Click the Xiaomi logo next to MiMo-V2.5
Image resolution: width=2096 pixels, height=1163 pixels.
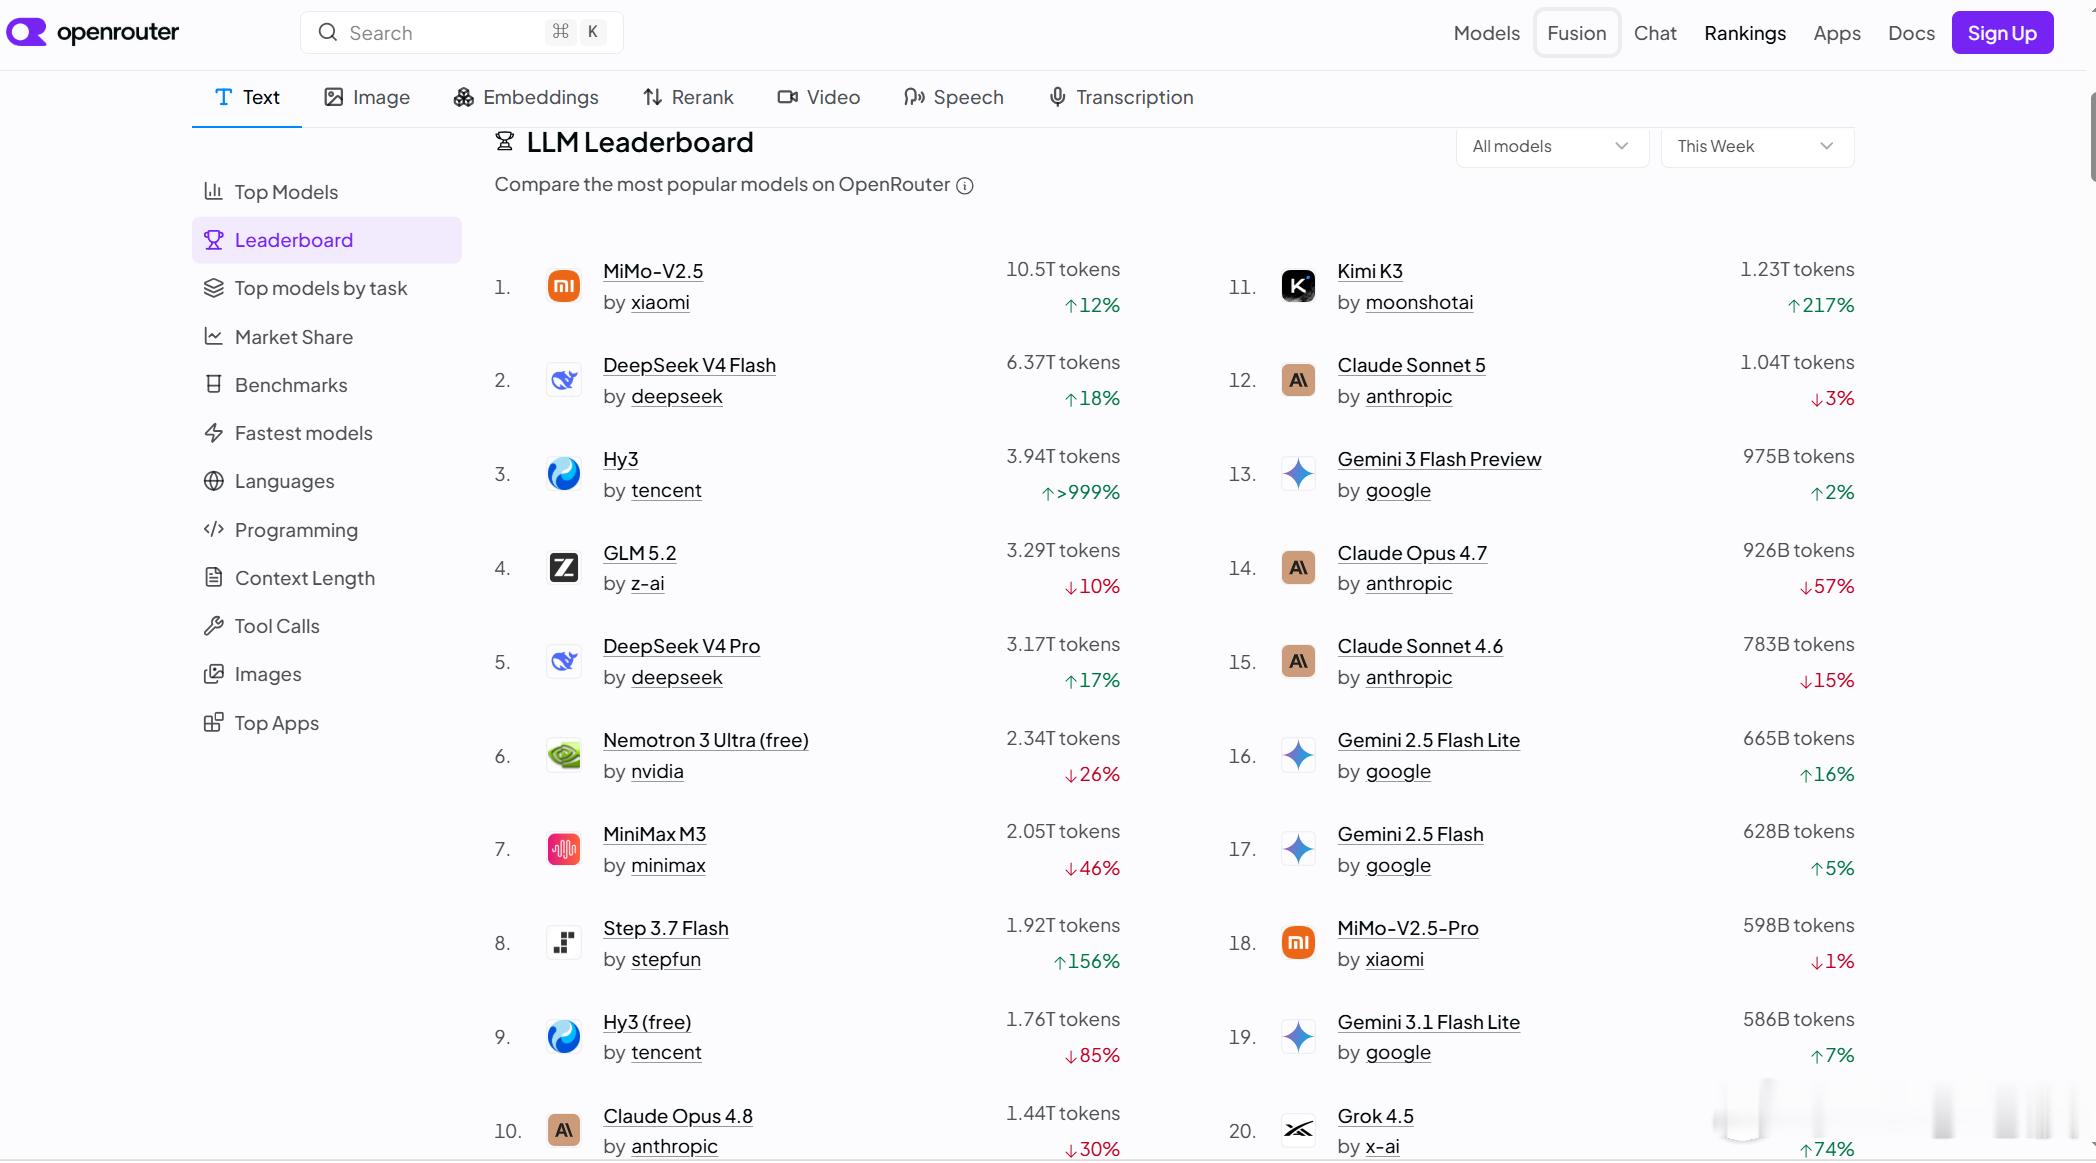coord(564,286)
